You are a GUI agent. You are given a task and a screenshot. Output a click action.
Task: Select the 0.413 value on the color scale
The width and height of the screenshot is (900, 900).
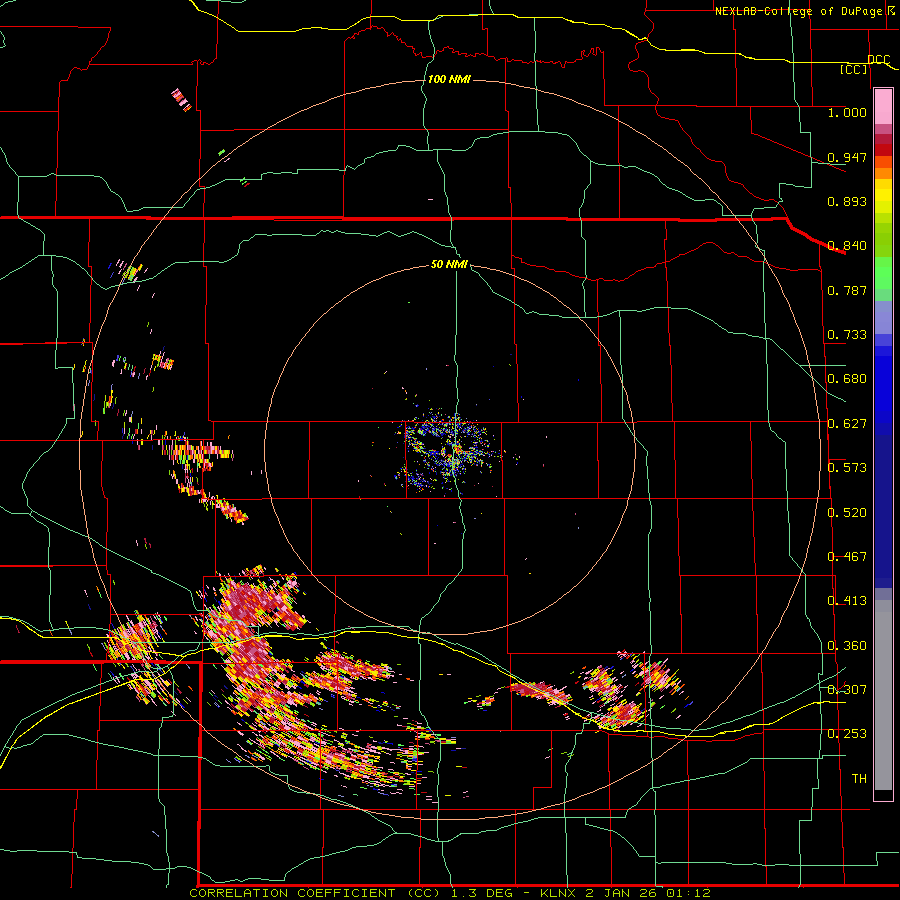[x=847, y=601]
